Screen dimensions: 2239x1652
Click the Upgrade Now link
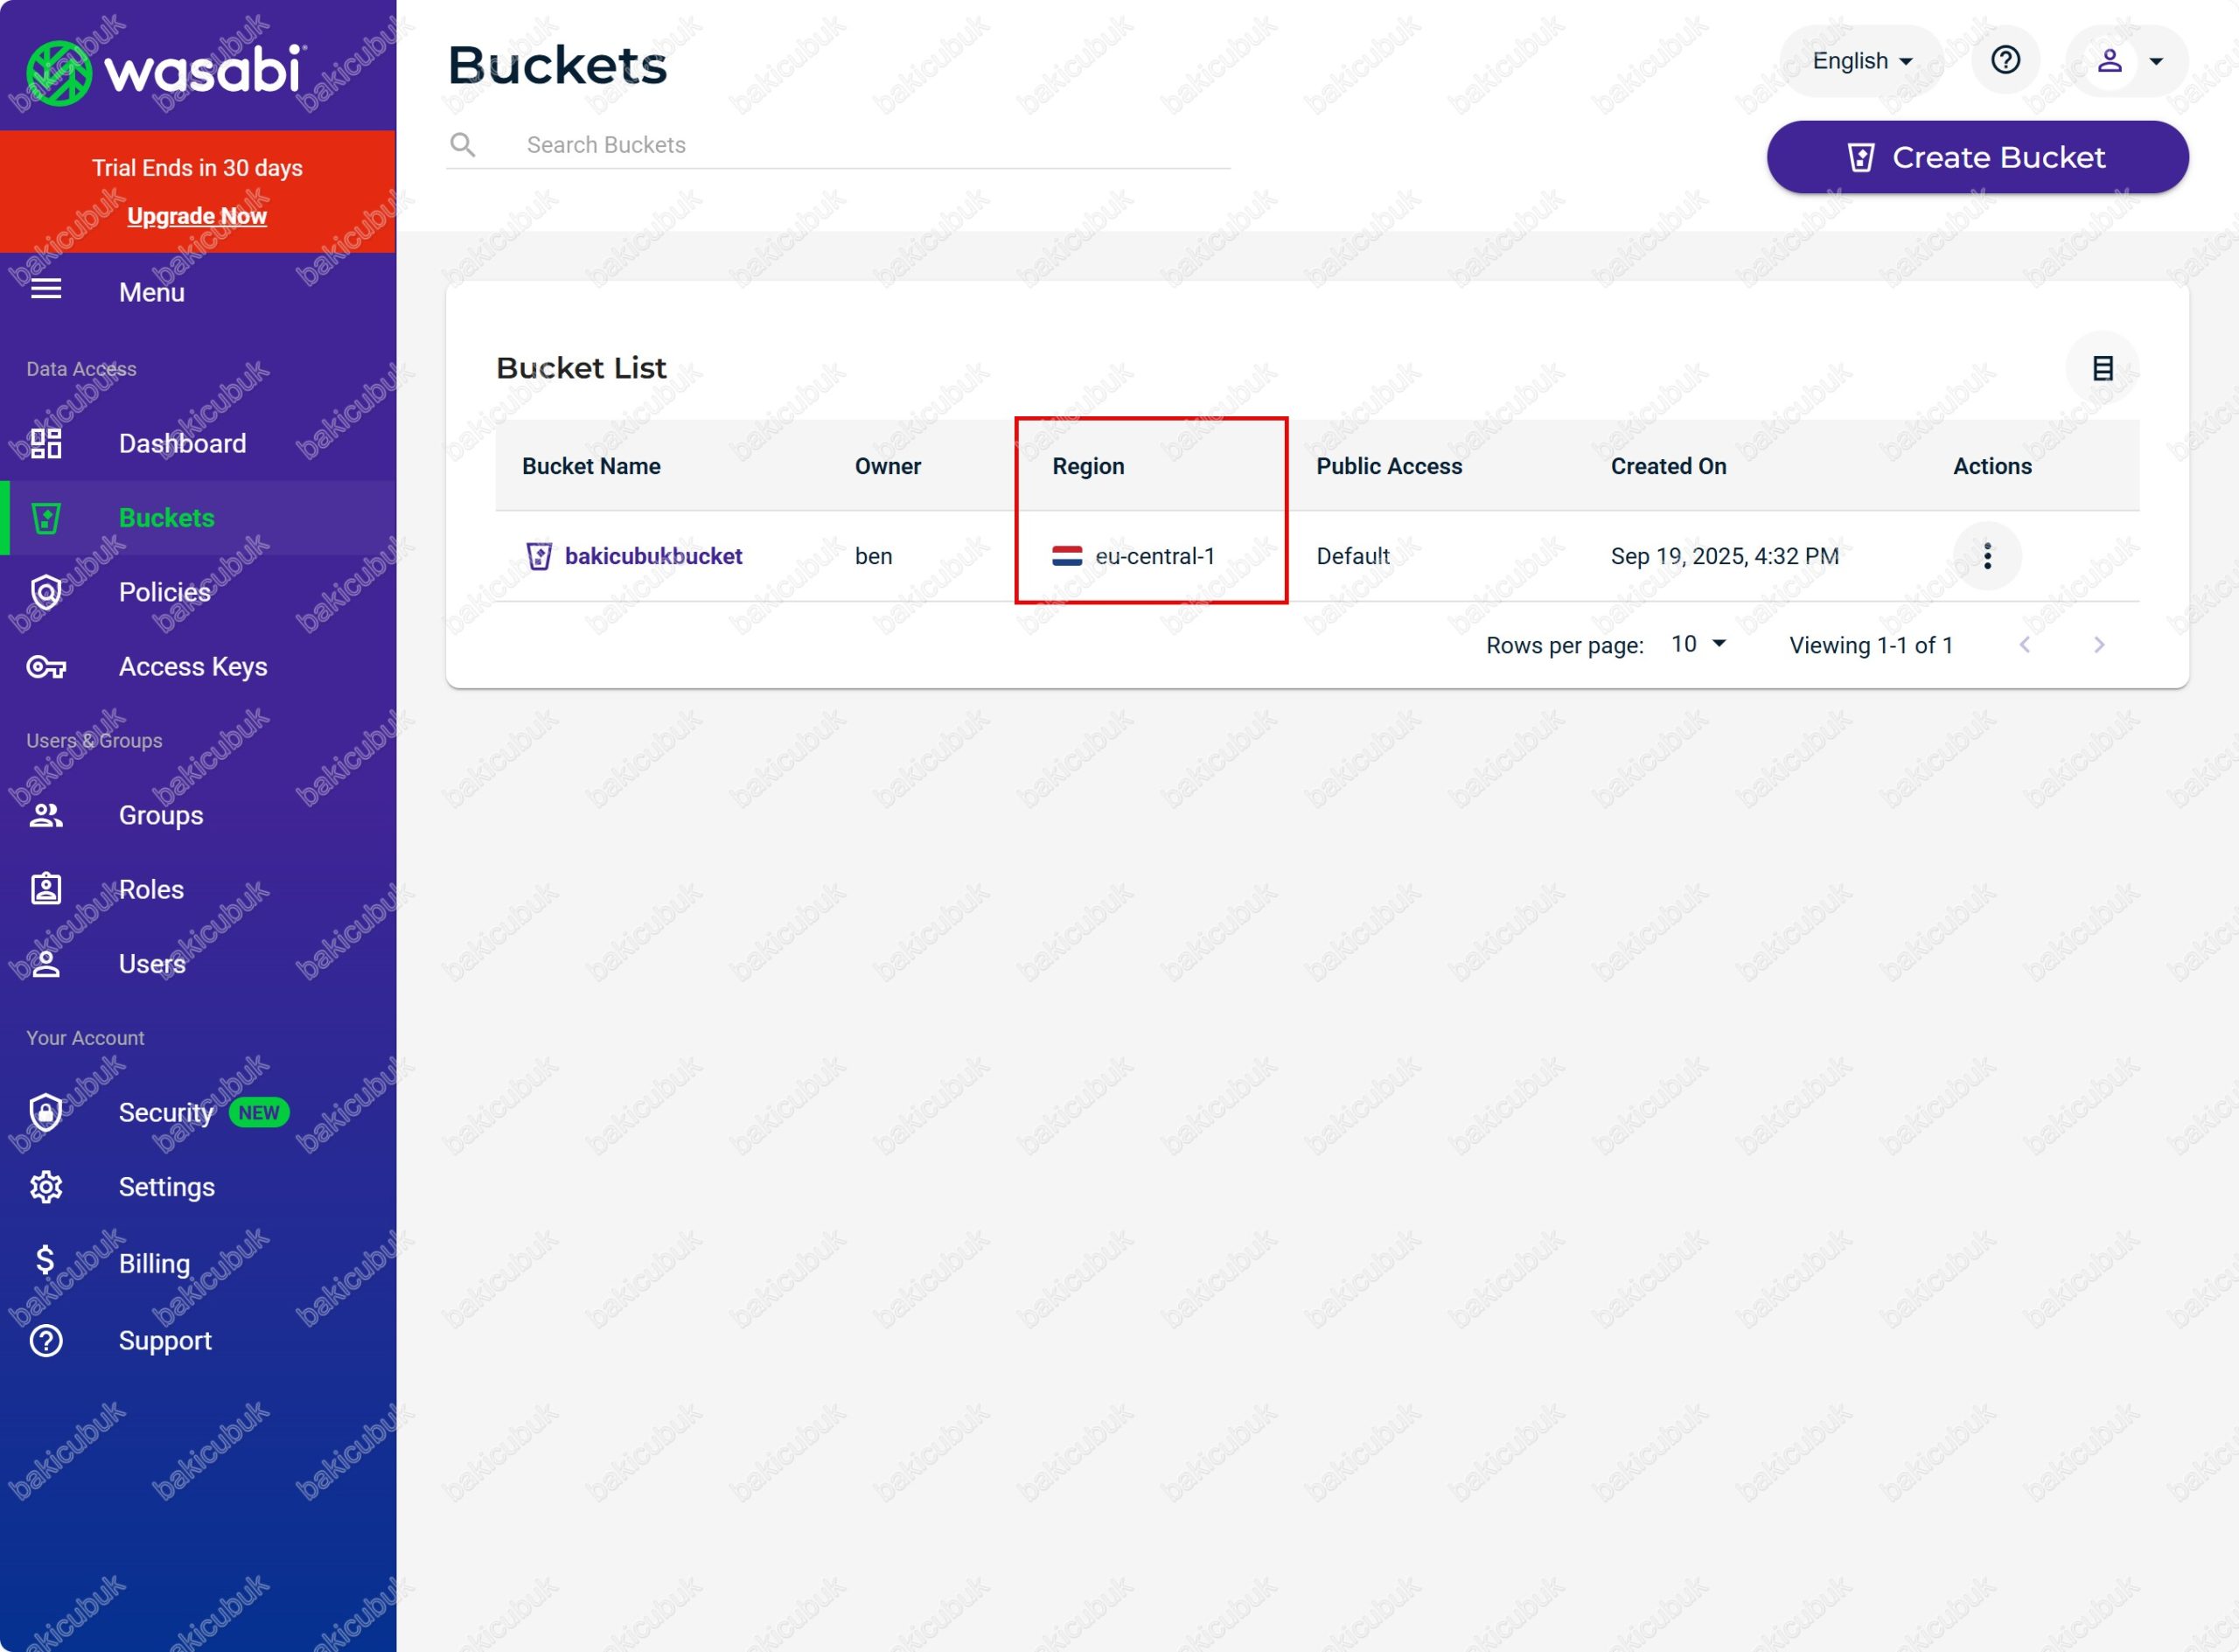[197, 216]
